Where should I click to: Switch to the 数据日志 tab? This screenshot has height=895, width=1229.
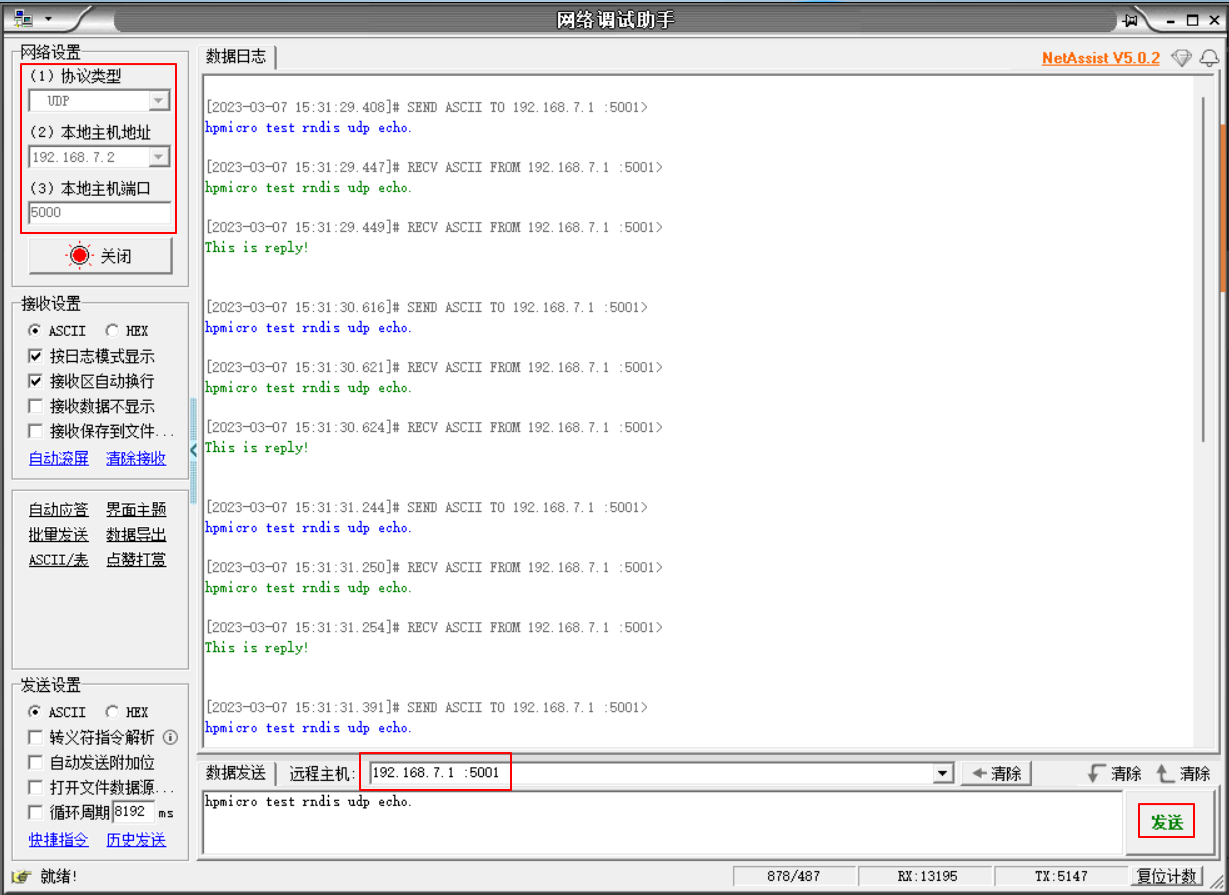pos(236,57)
